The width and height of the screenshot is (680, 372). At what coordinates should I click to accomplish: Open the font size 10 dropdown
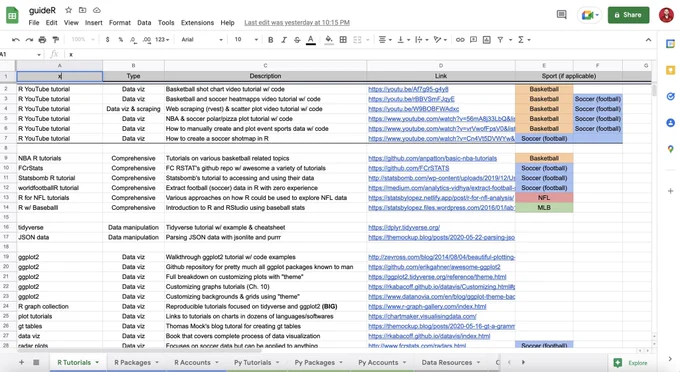click(246, 40)
